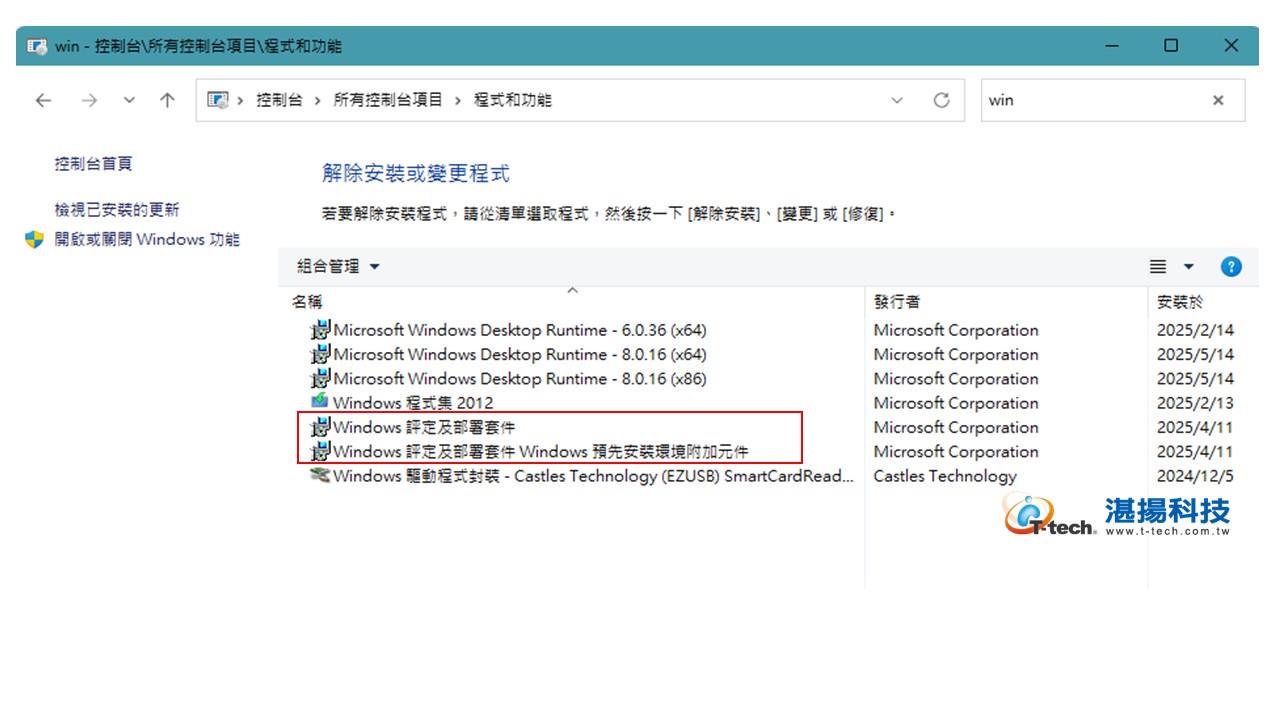Click the Back navigation arrow
This screenshot has width=1280, height=720.
pyautogui.click(x=42, y=100)
